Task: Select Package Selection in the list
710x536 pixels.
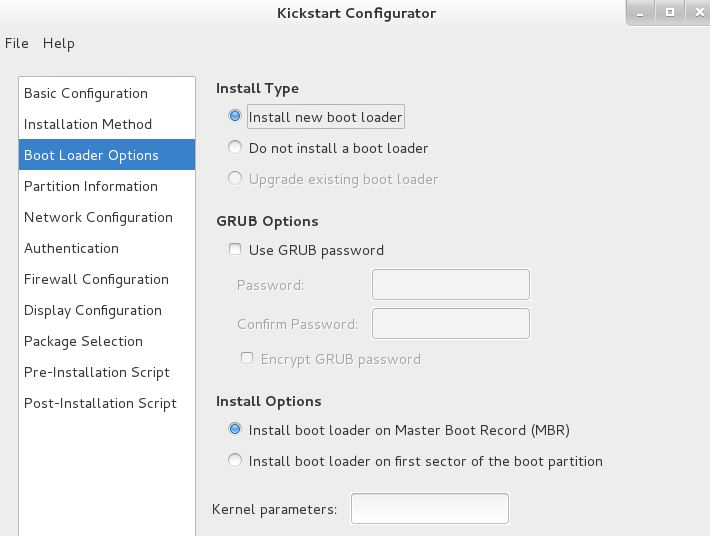Action: point(107,341)
